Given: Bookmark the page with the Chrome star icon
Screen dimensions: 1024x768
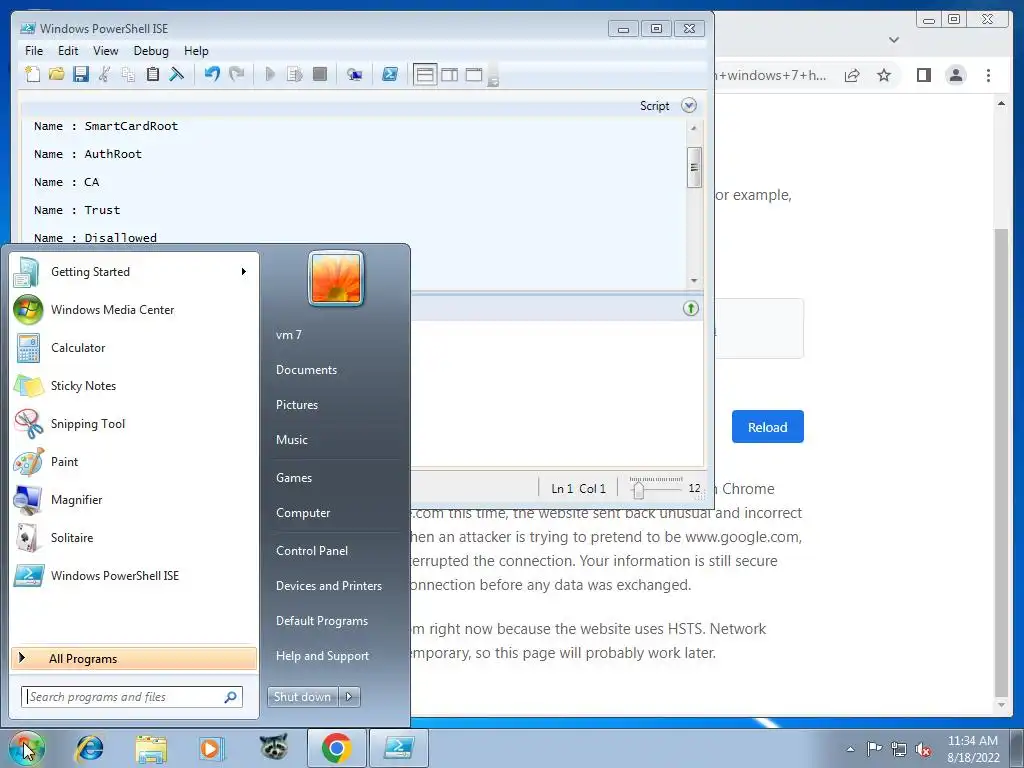Looking at the screenshot, I should click(884, 75).
